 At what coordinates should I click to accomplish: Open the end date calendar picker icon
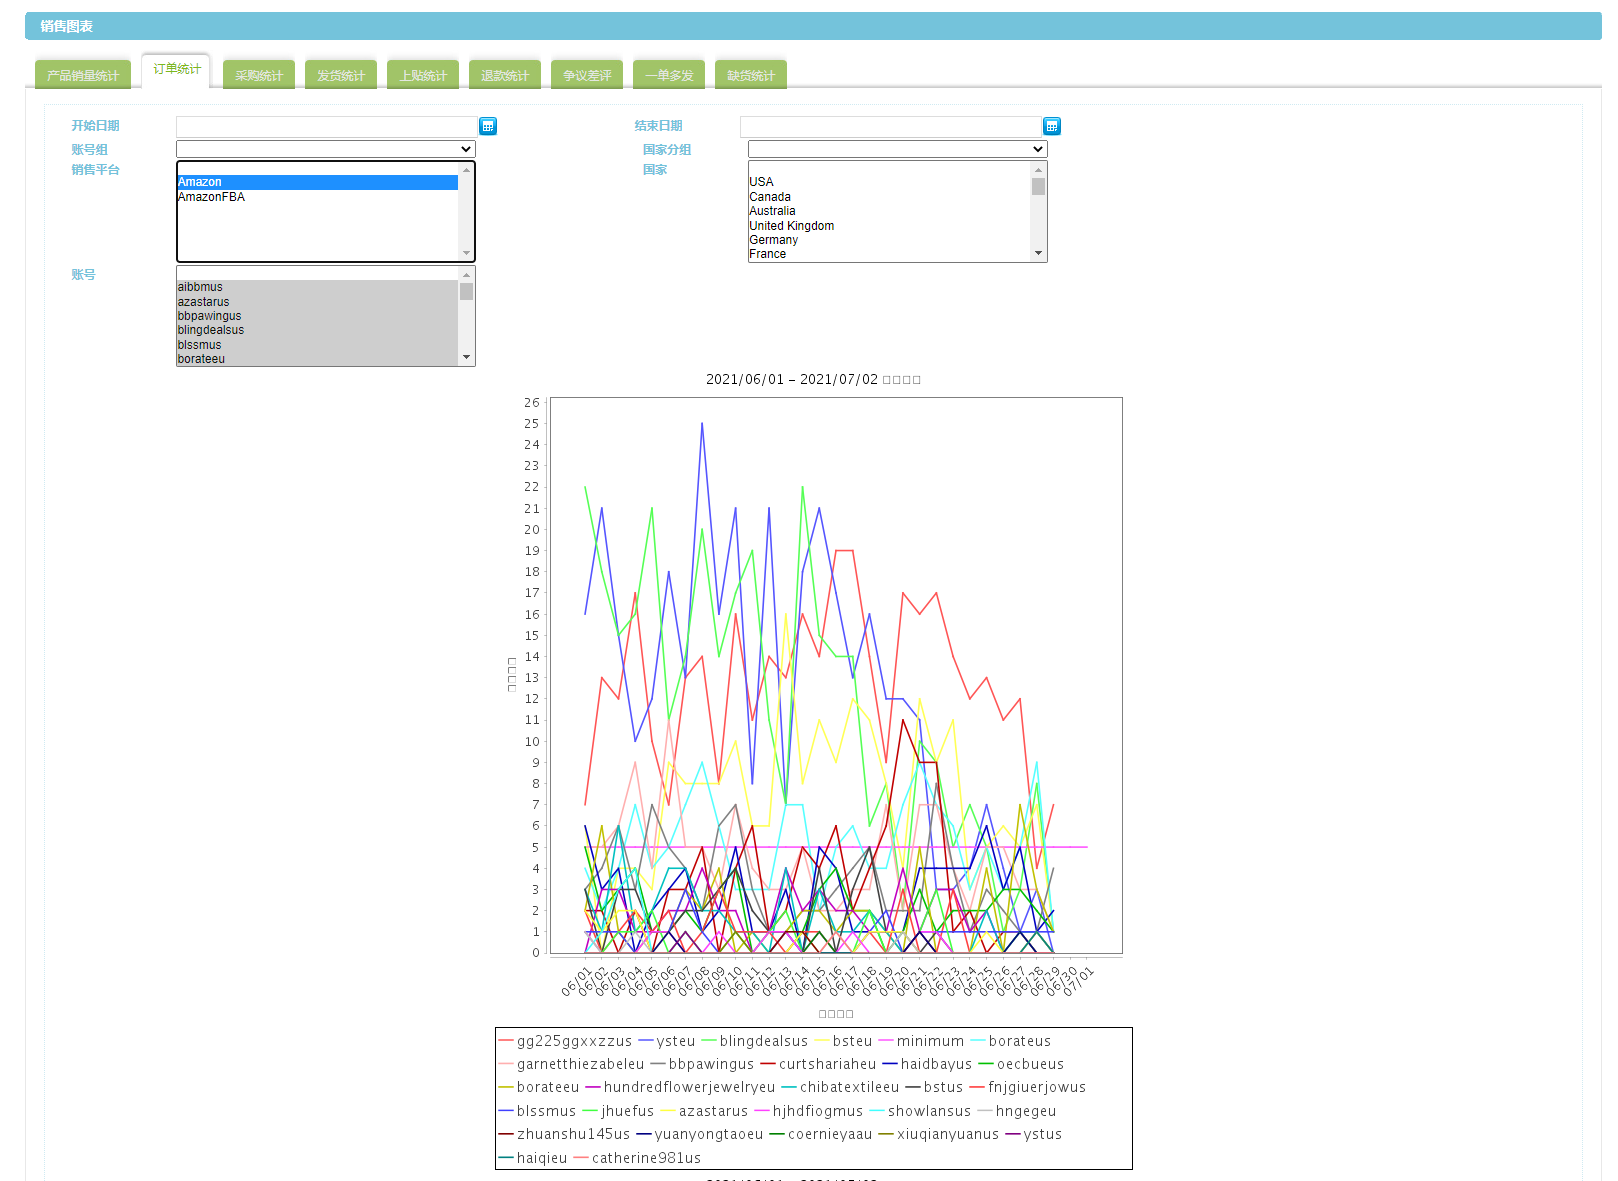(x=1052, y=126)
